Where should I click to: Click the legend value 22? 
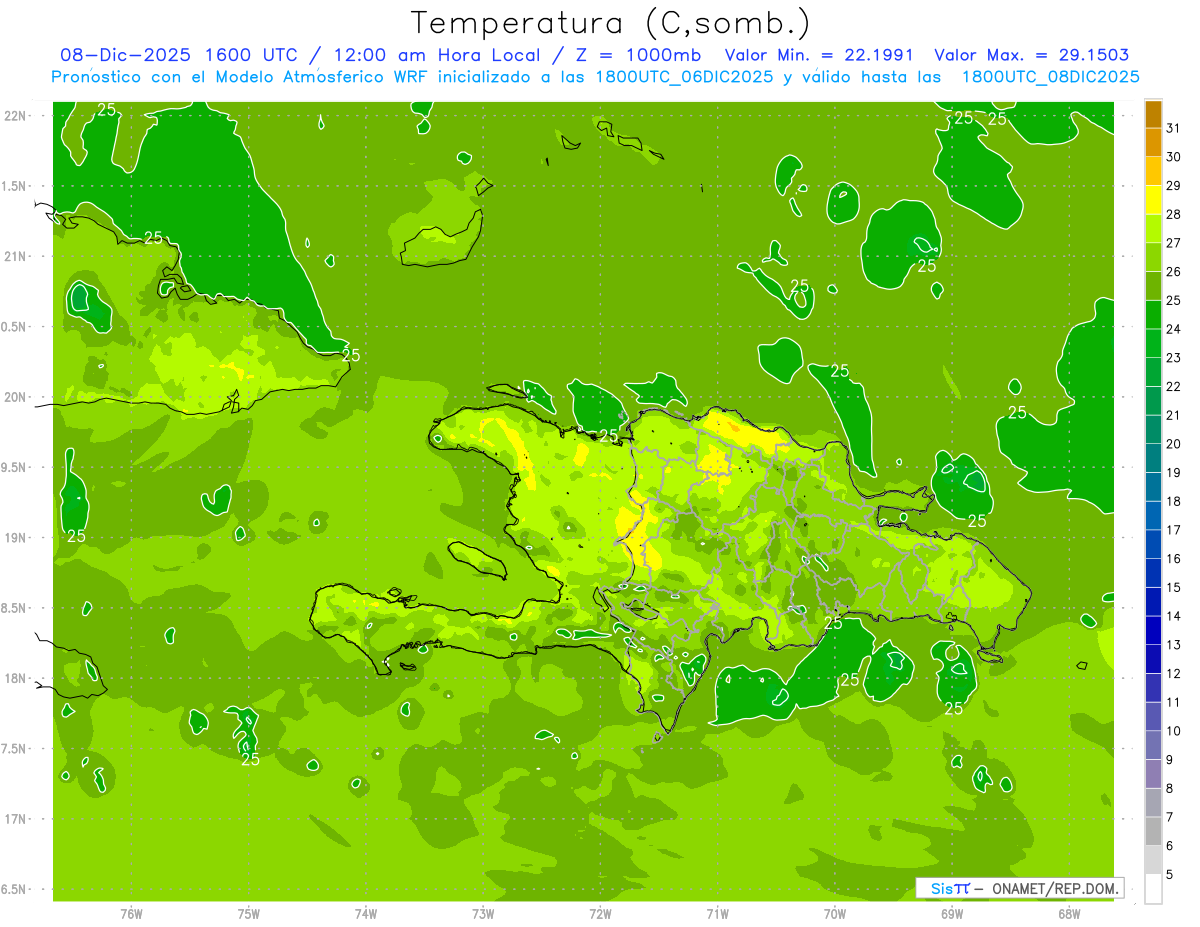click(x=1174, y=386)
